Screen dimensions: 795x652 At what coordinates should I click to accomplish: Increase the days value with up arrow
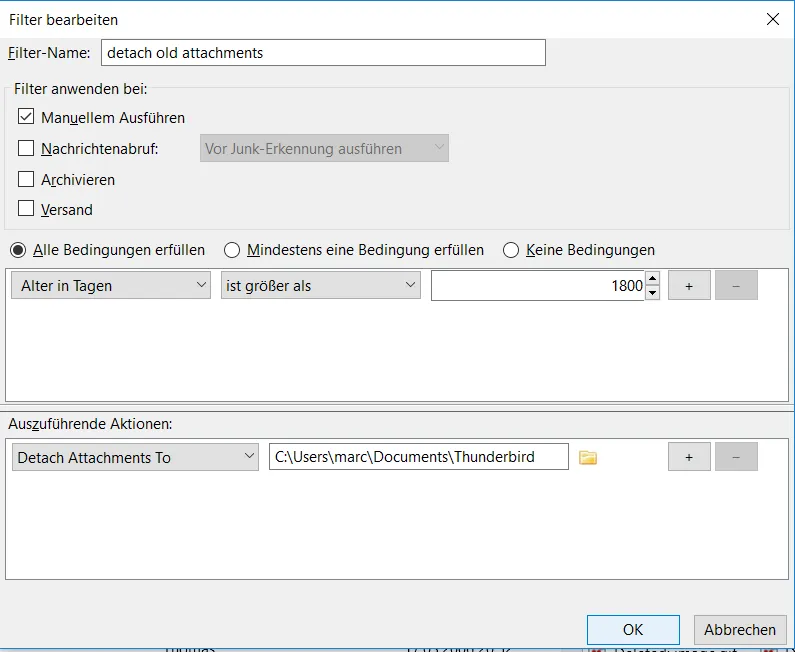pos(653,278)
